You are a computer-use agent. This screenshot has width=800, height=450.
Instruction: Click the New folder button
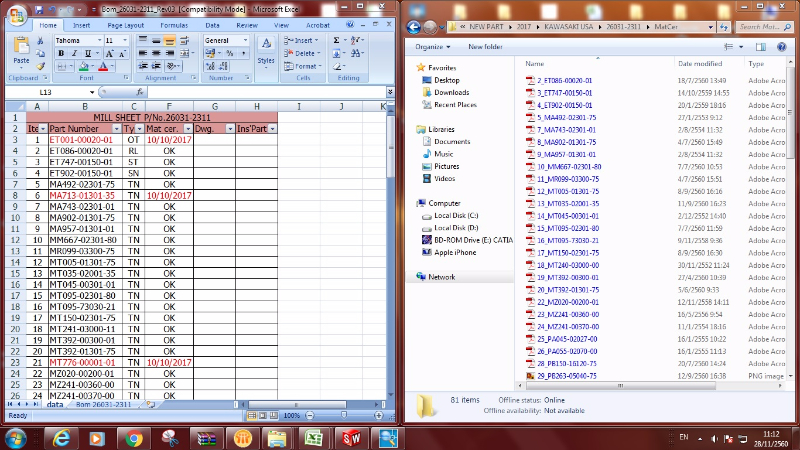(x=486, y=46)
